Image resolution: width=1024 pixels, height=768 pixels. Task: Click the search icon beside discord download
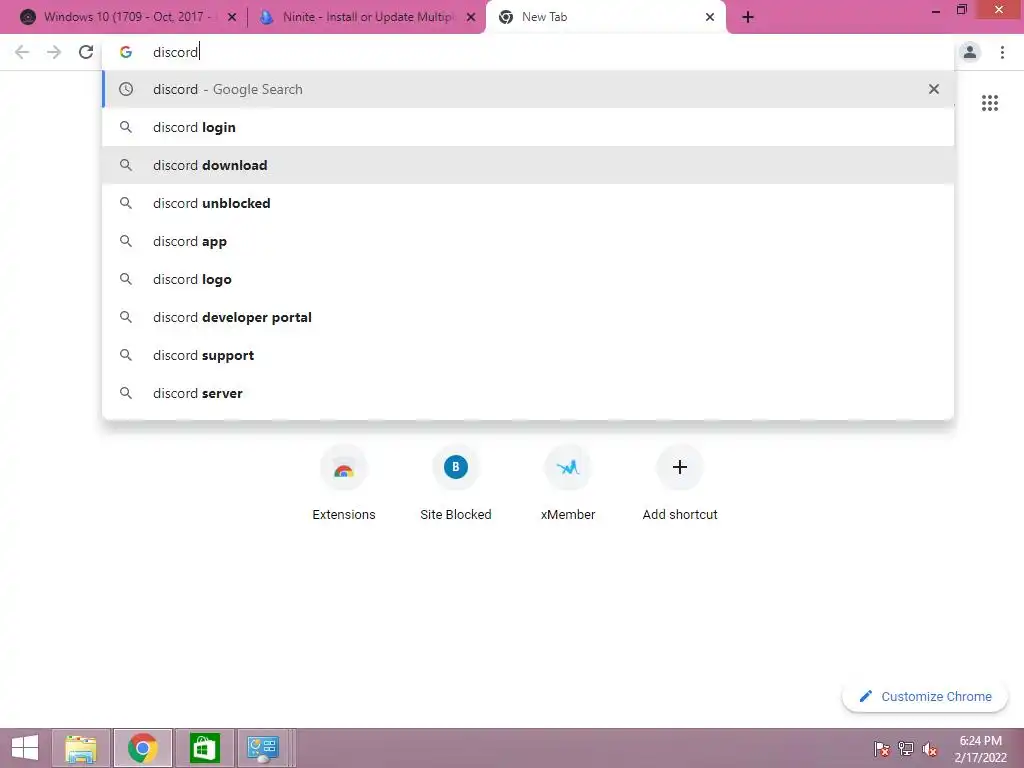point(126,165)
